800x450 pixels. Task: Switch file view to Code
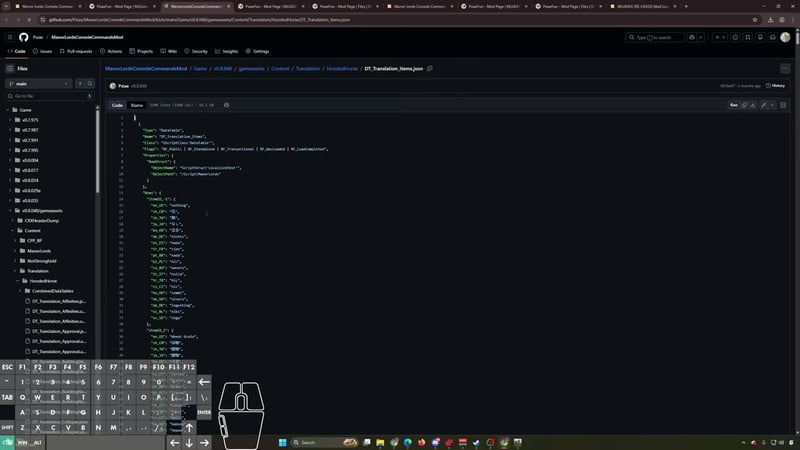tap(117, 105)
